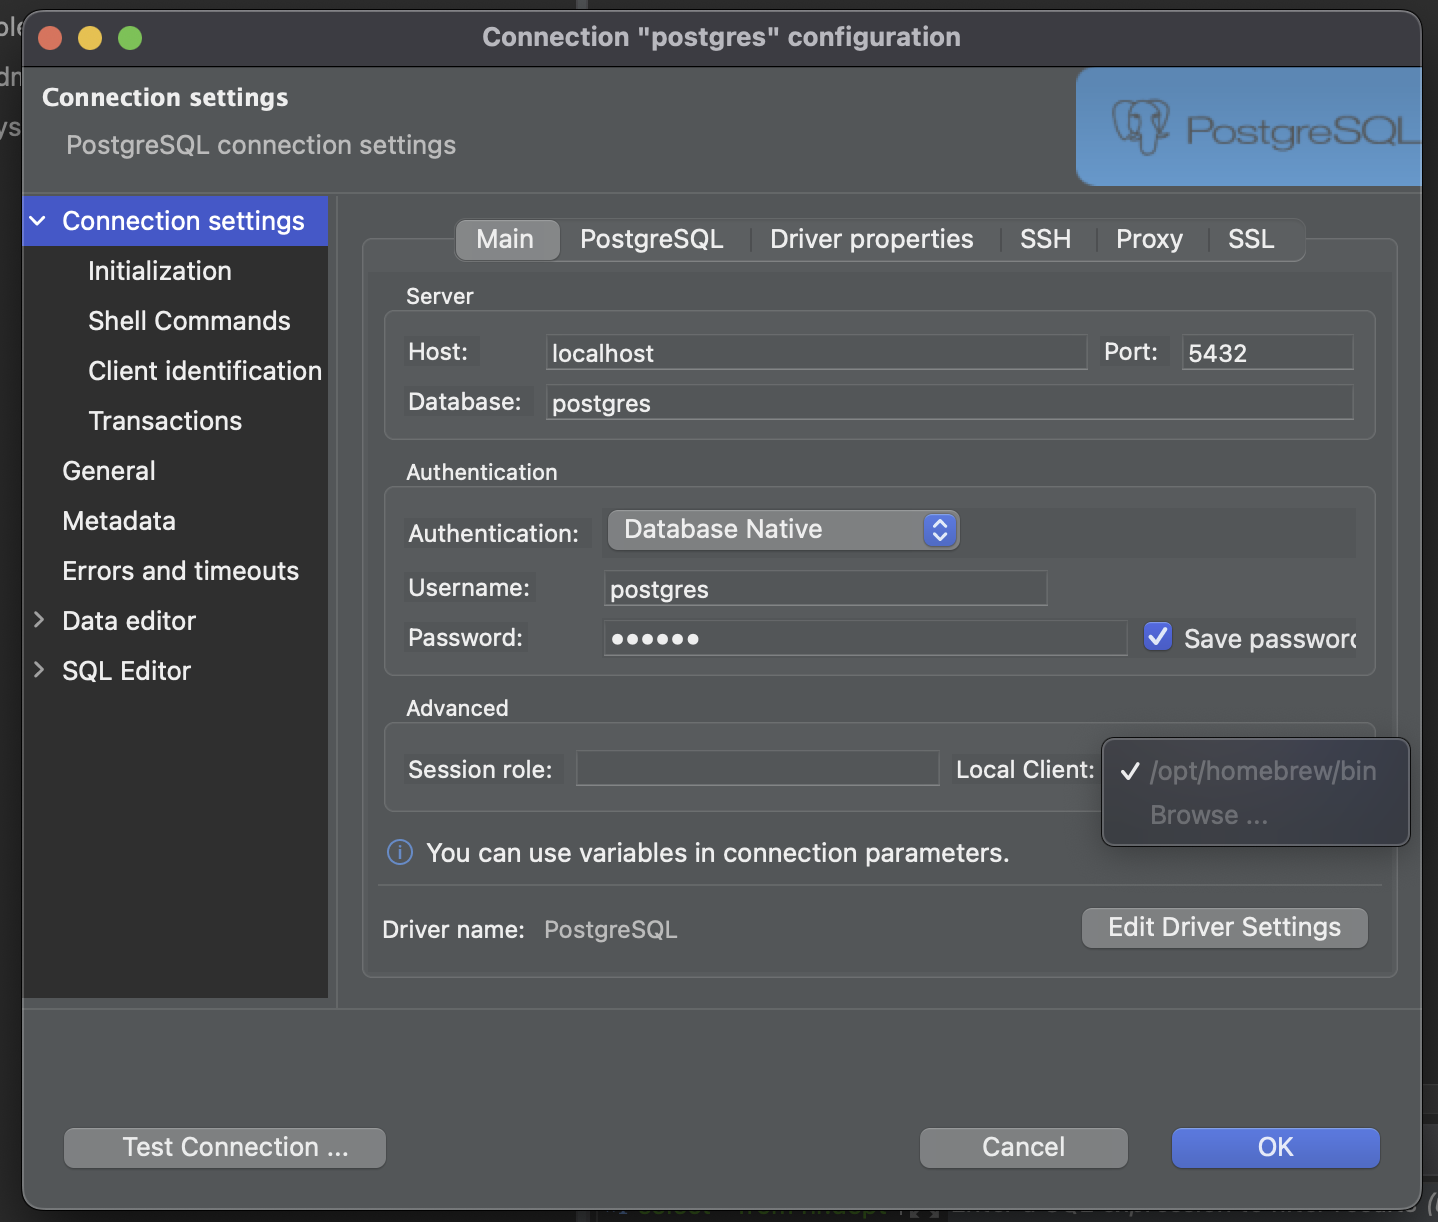Select Errors and timeouts in sidebar

[x=180, y=571]
